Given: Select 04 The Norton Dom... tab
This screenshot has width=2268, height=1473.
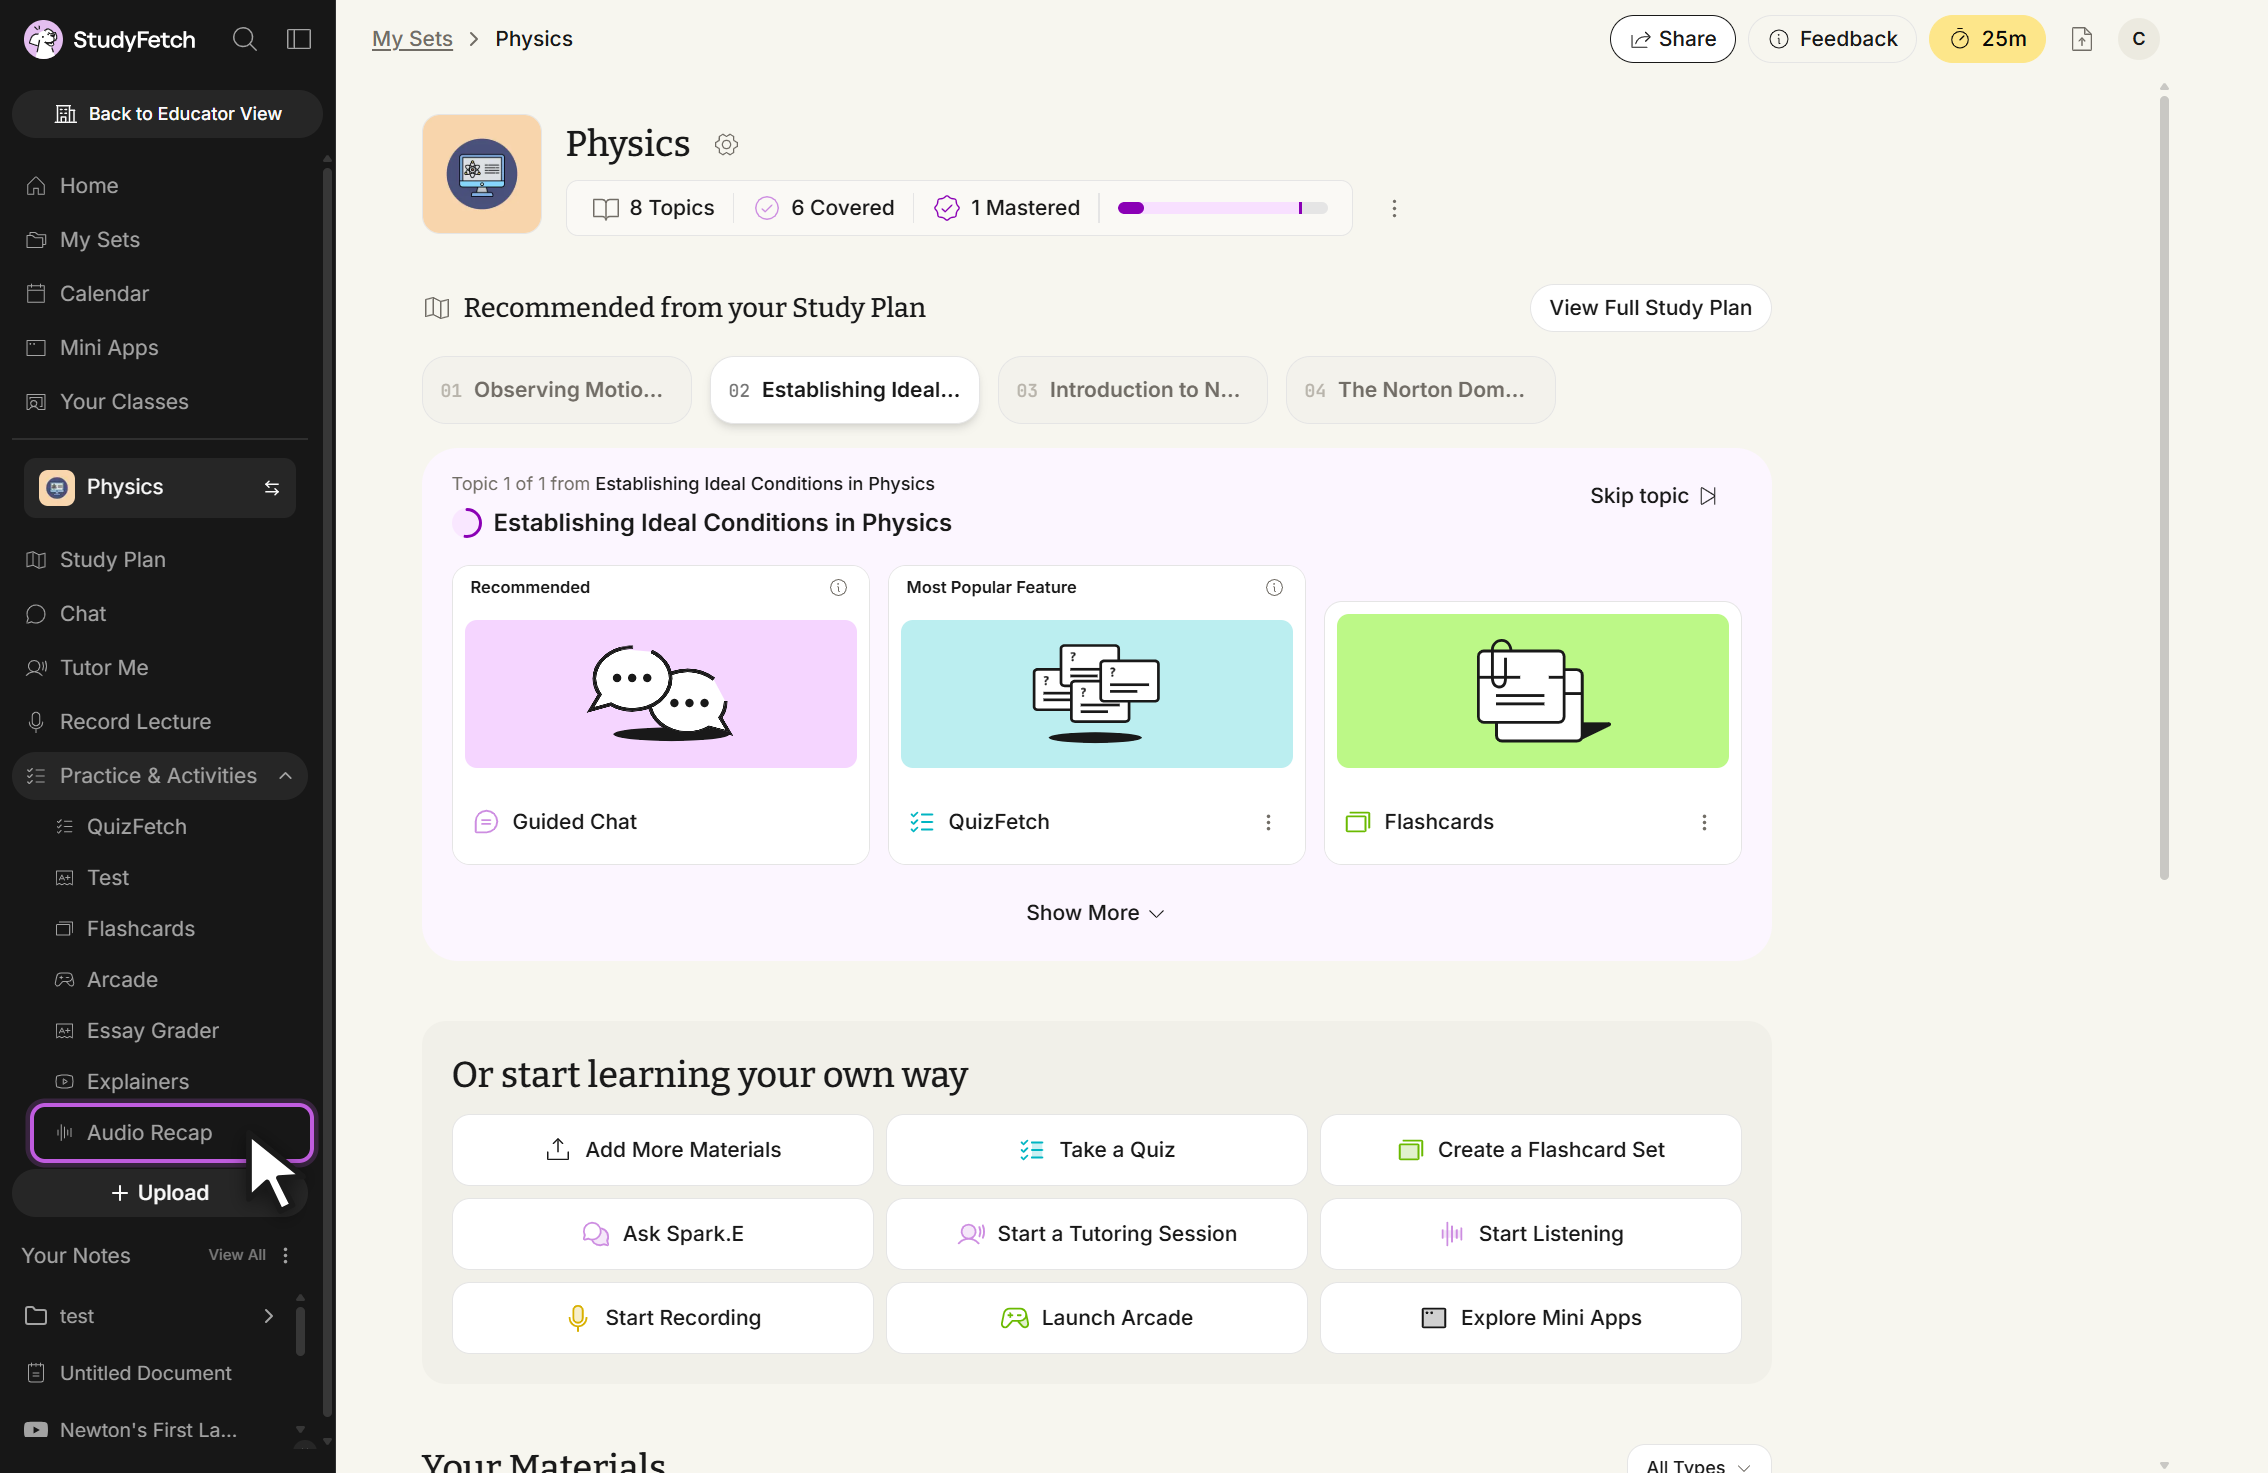Looking at the screenshot, I should [x=1421, y=390].
